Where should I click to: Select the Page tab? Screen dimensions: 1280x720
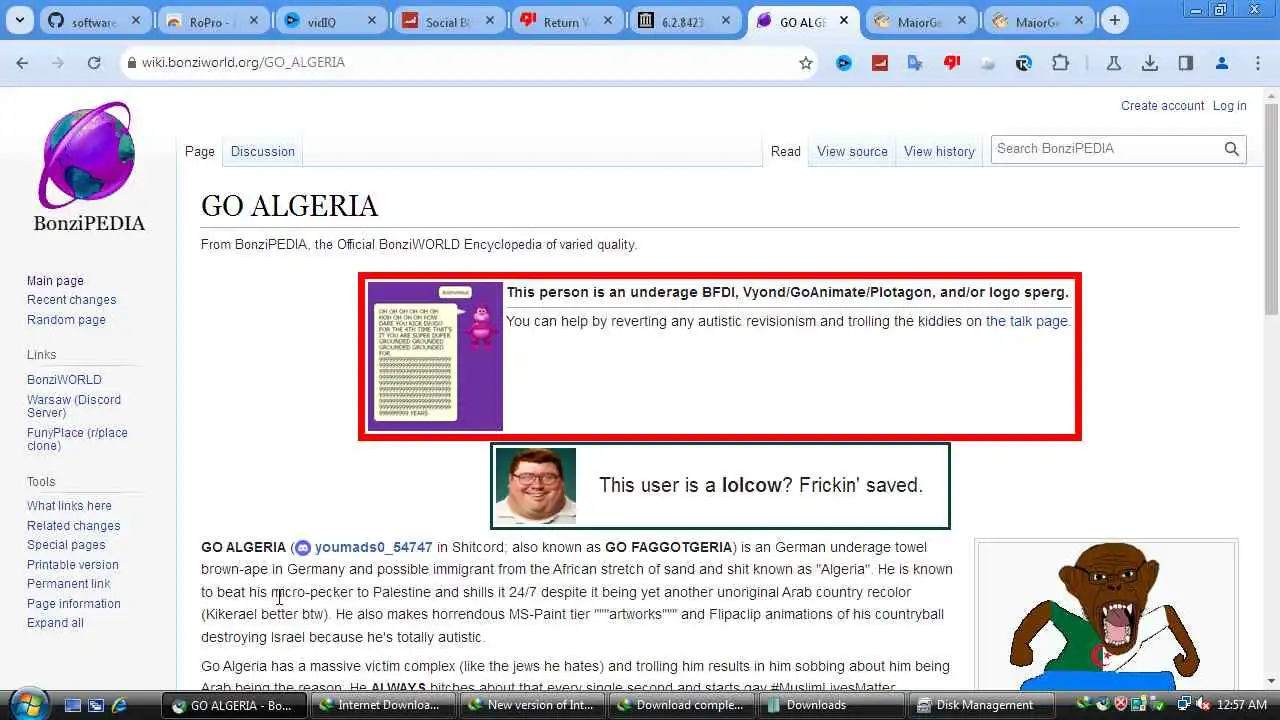pyautogui.click(x=200, y=152)
